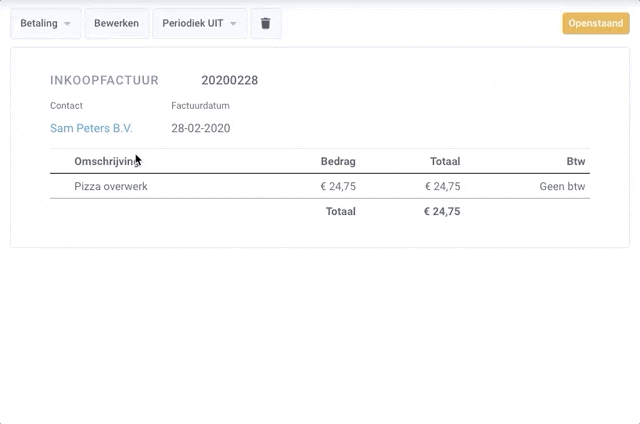Click the Geen btw cell
This screenshot has width=640, height=424.
(562, 186)
